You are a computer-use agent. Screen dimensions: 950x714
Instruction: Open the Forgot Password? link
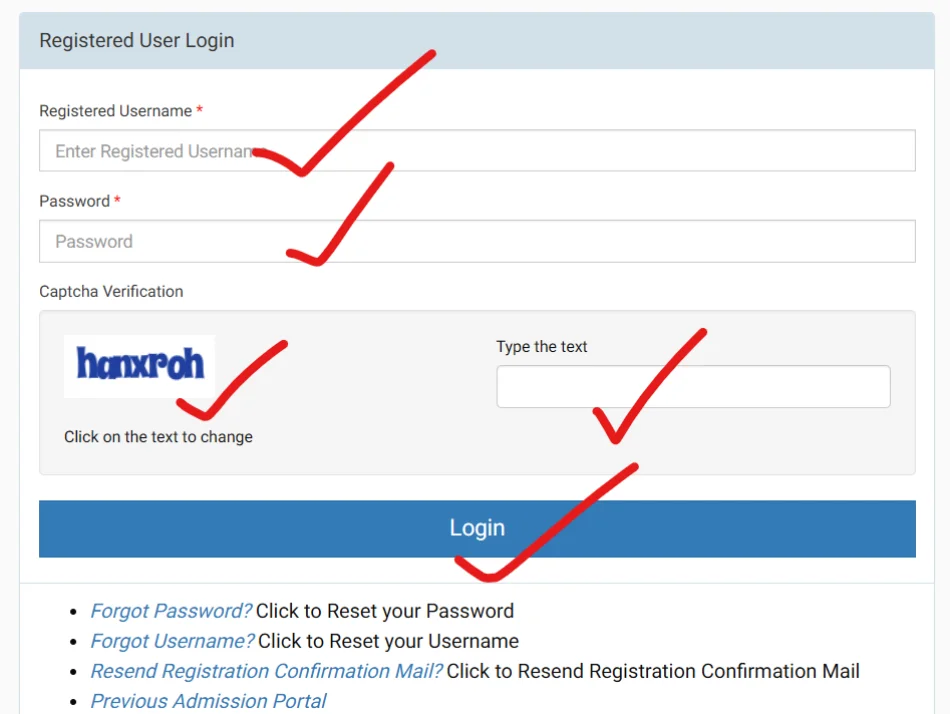pos(171,611)
